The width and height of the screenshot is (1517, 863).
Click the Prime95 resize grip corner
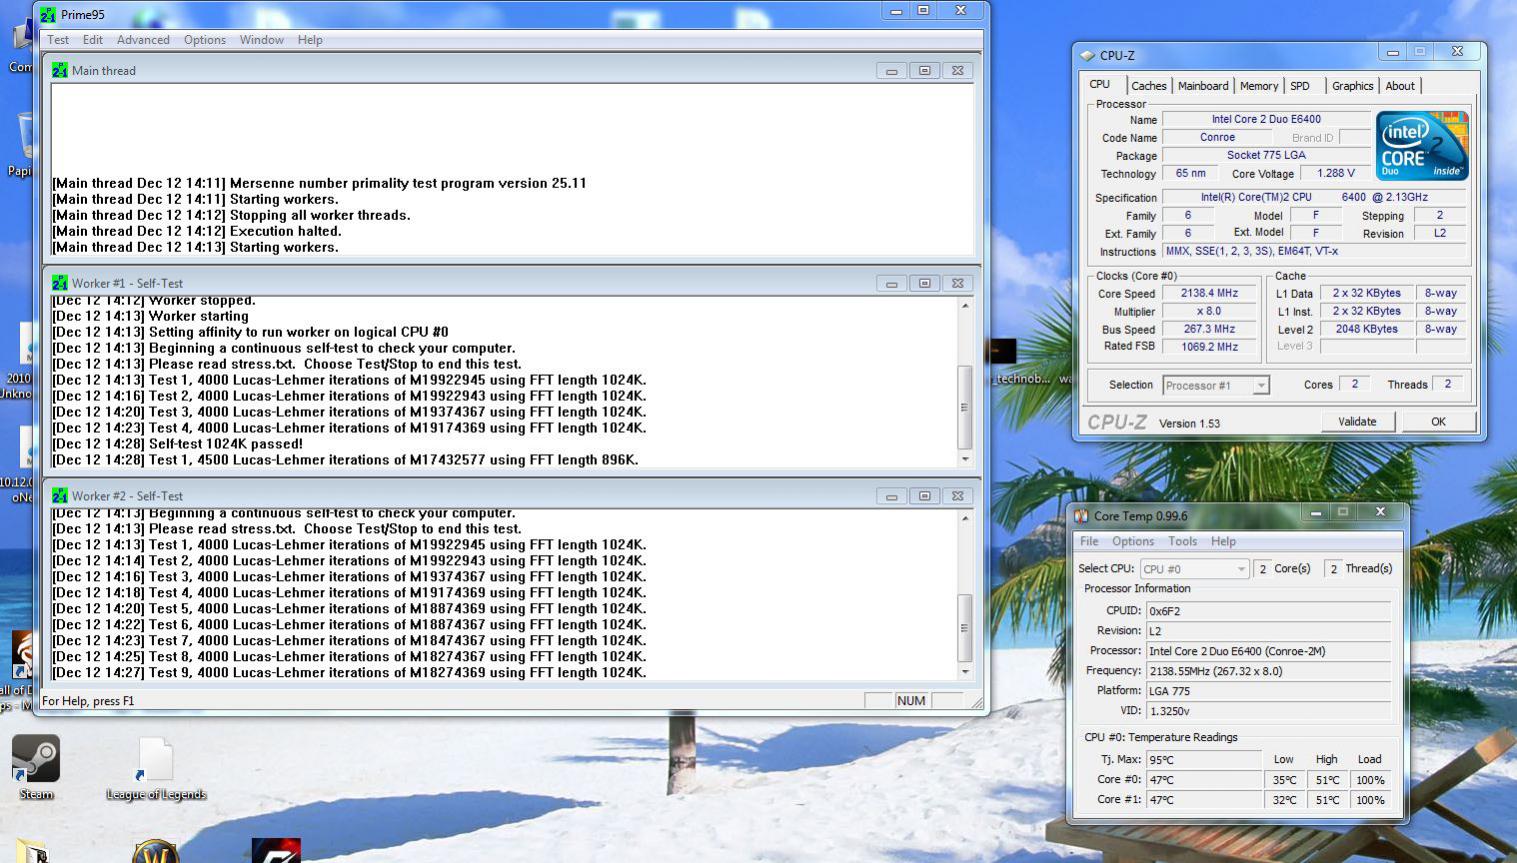point(977,702)
